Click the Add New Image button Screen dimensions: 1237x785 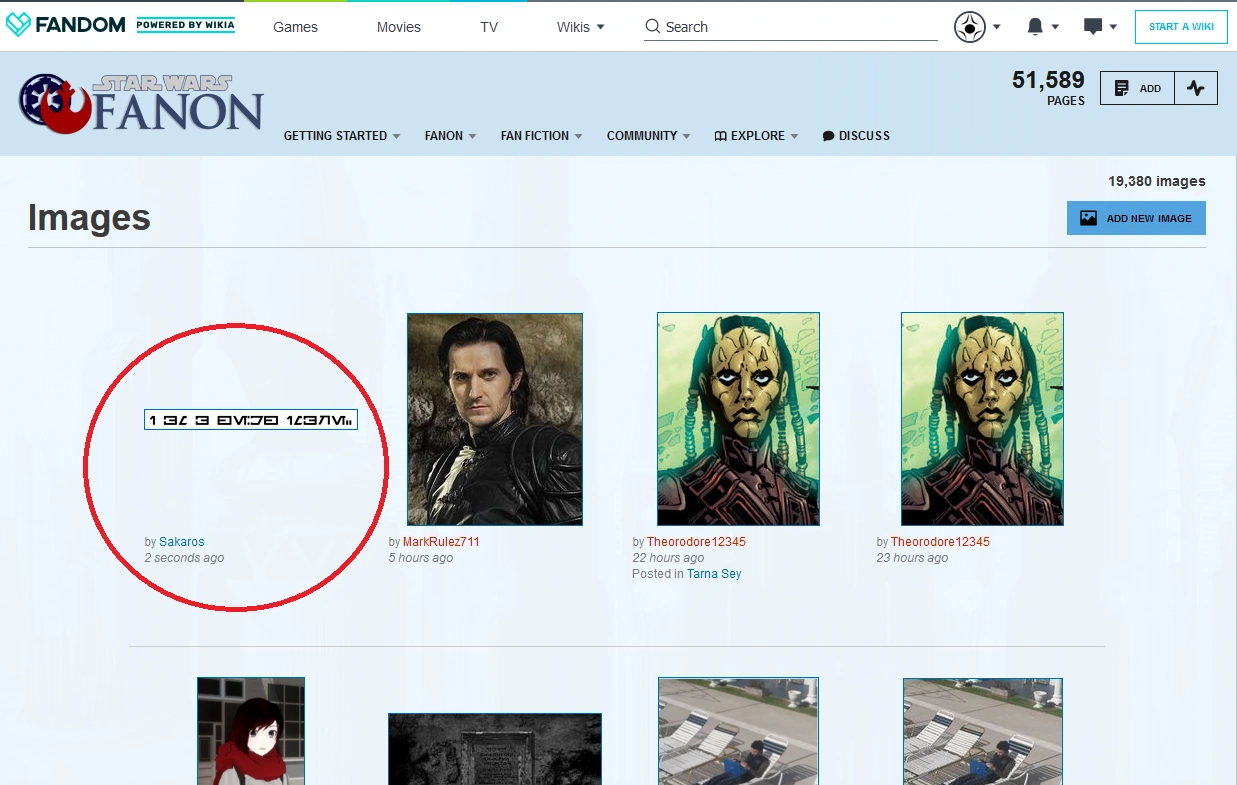(1136, 218)
